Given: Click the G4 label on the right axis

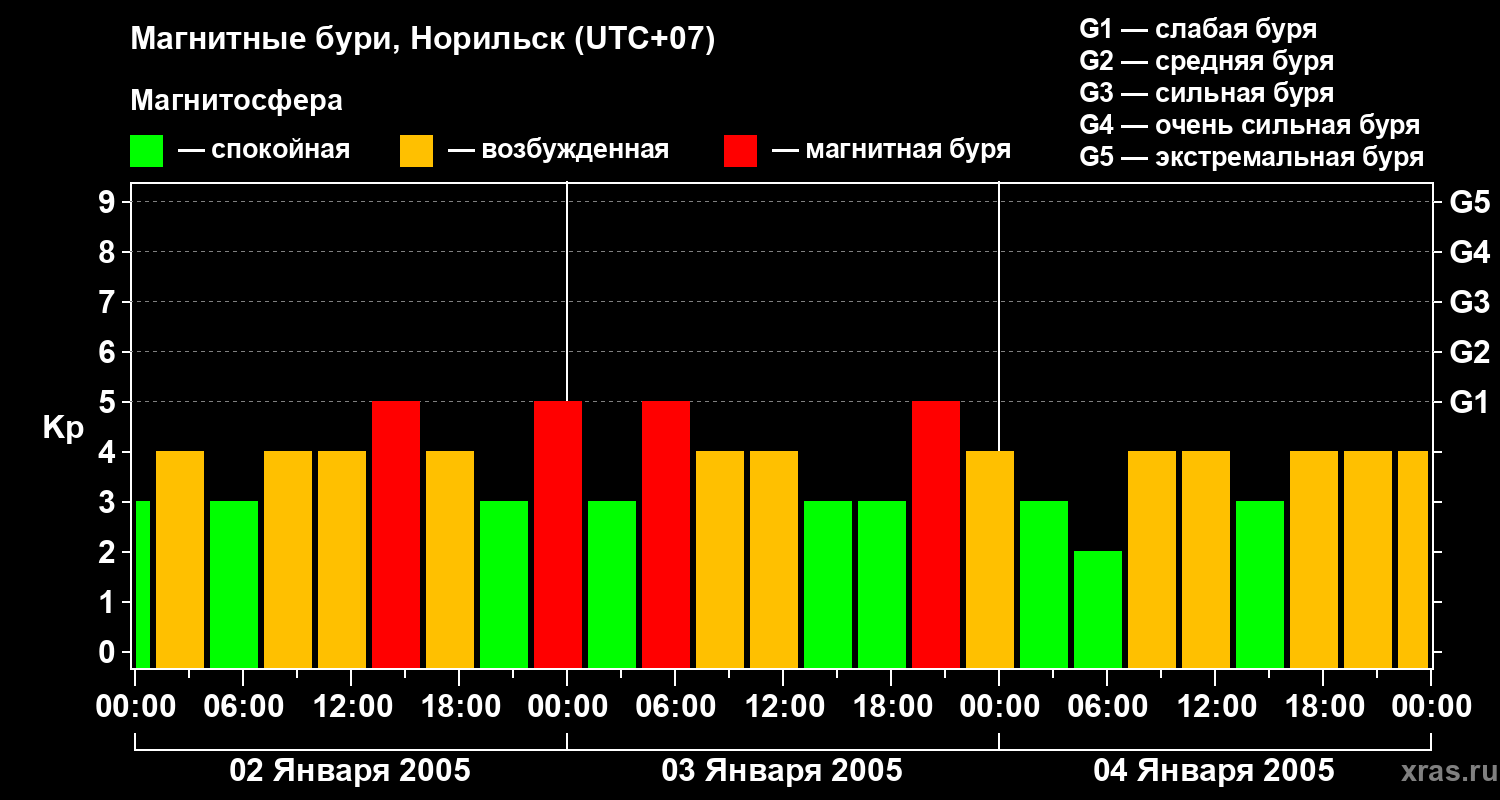Looking at the screenshot, I should click(x=1469, y=252).
